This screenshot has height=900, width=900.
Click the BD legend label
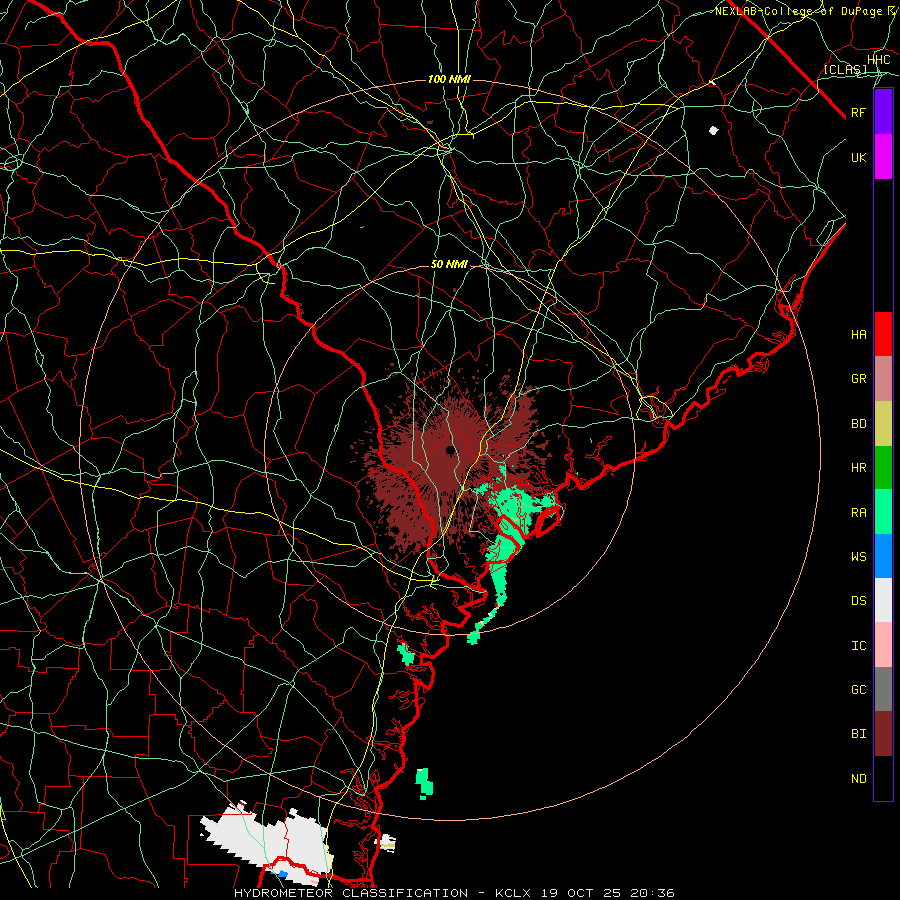859,424
